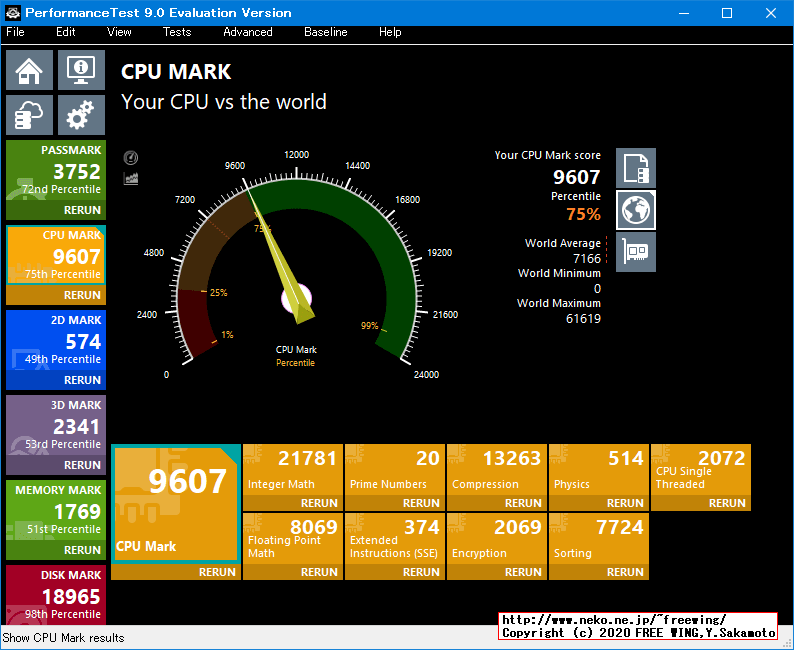Select the PASSMARK 3752 score tile
794x650 pixels.
56,171
